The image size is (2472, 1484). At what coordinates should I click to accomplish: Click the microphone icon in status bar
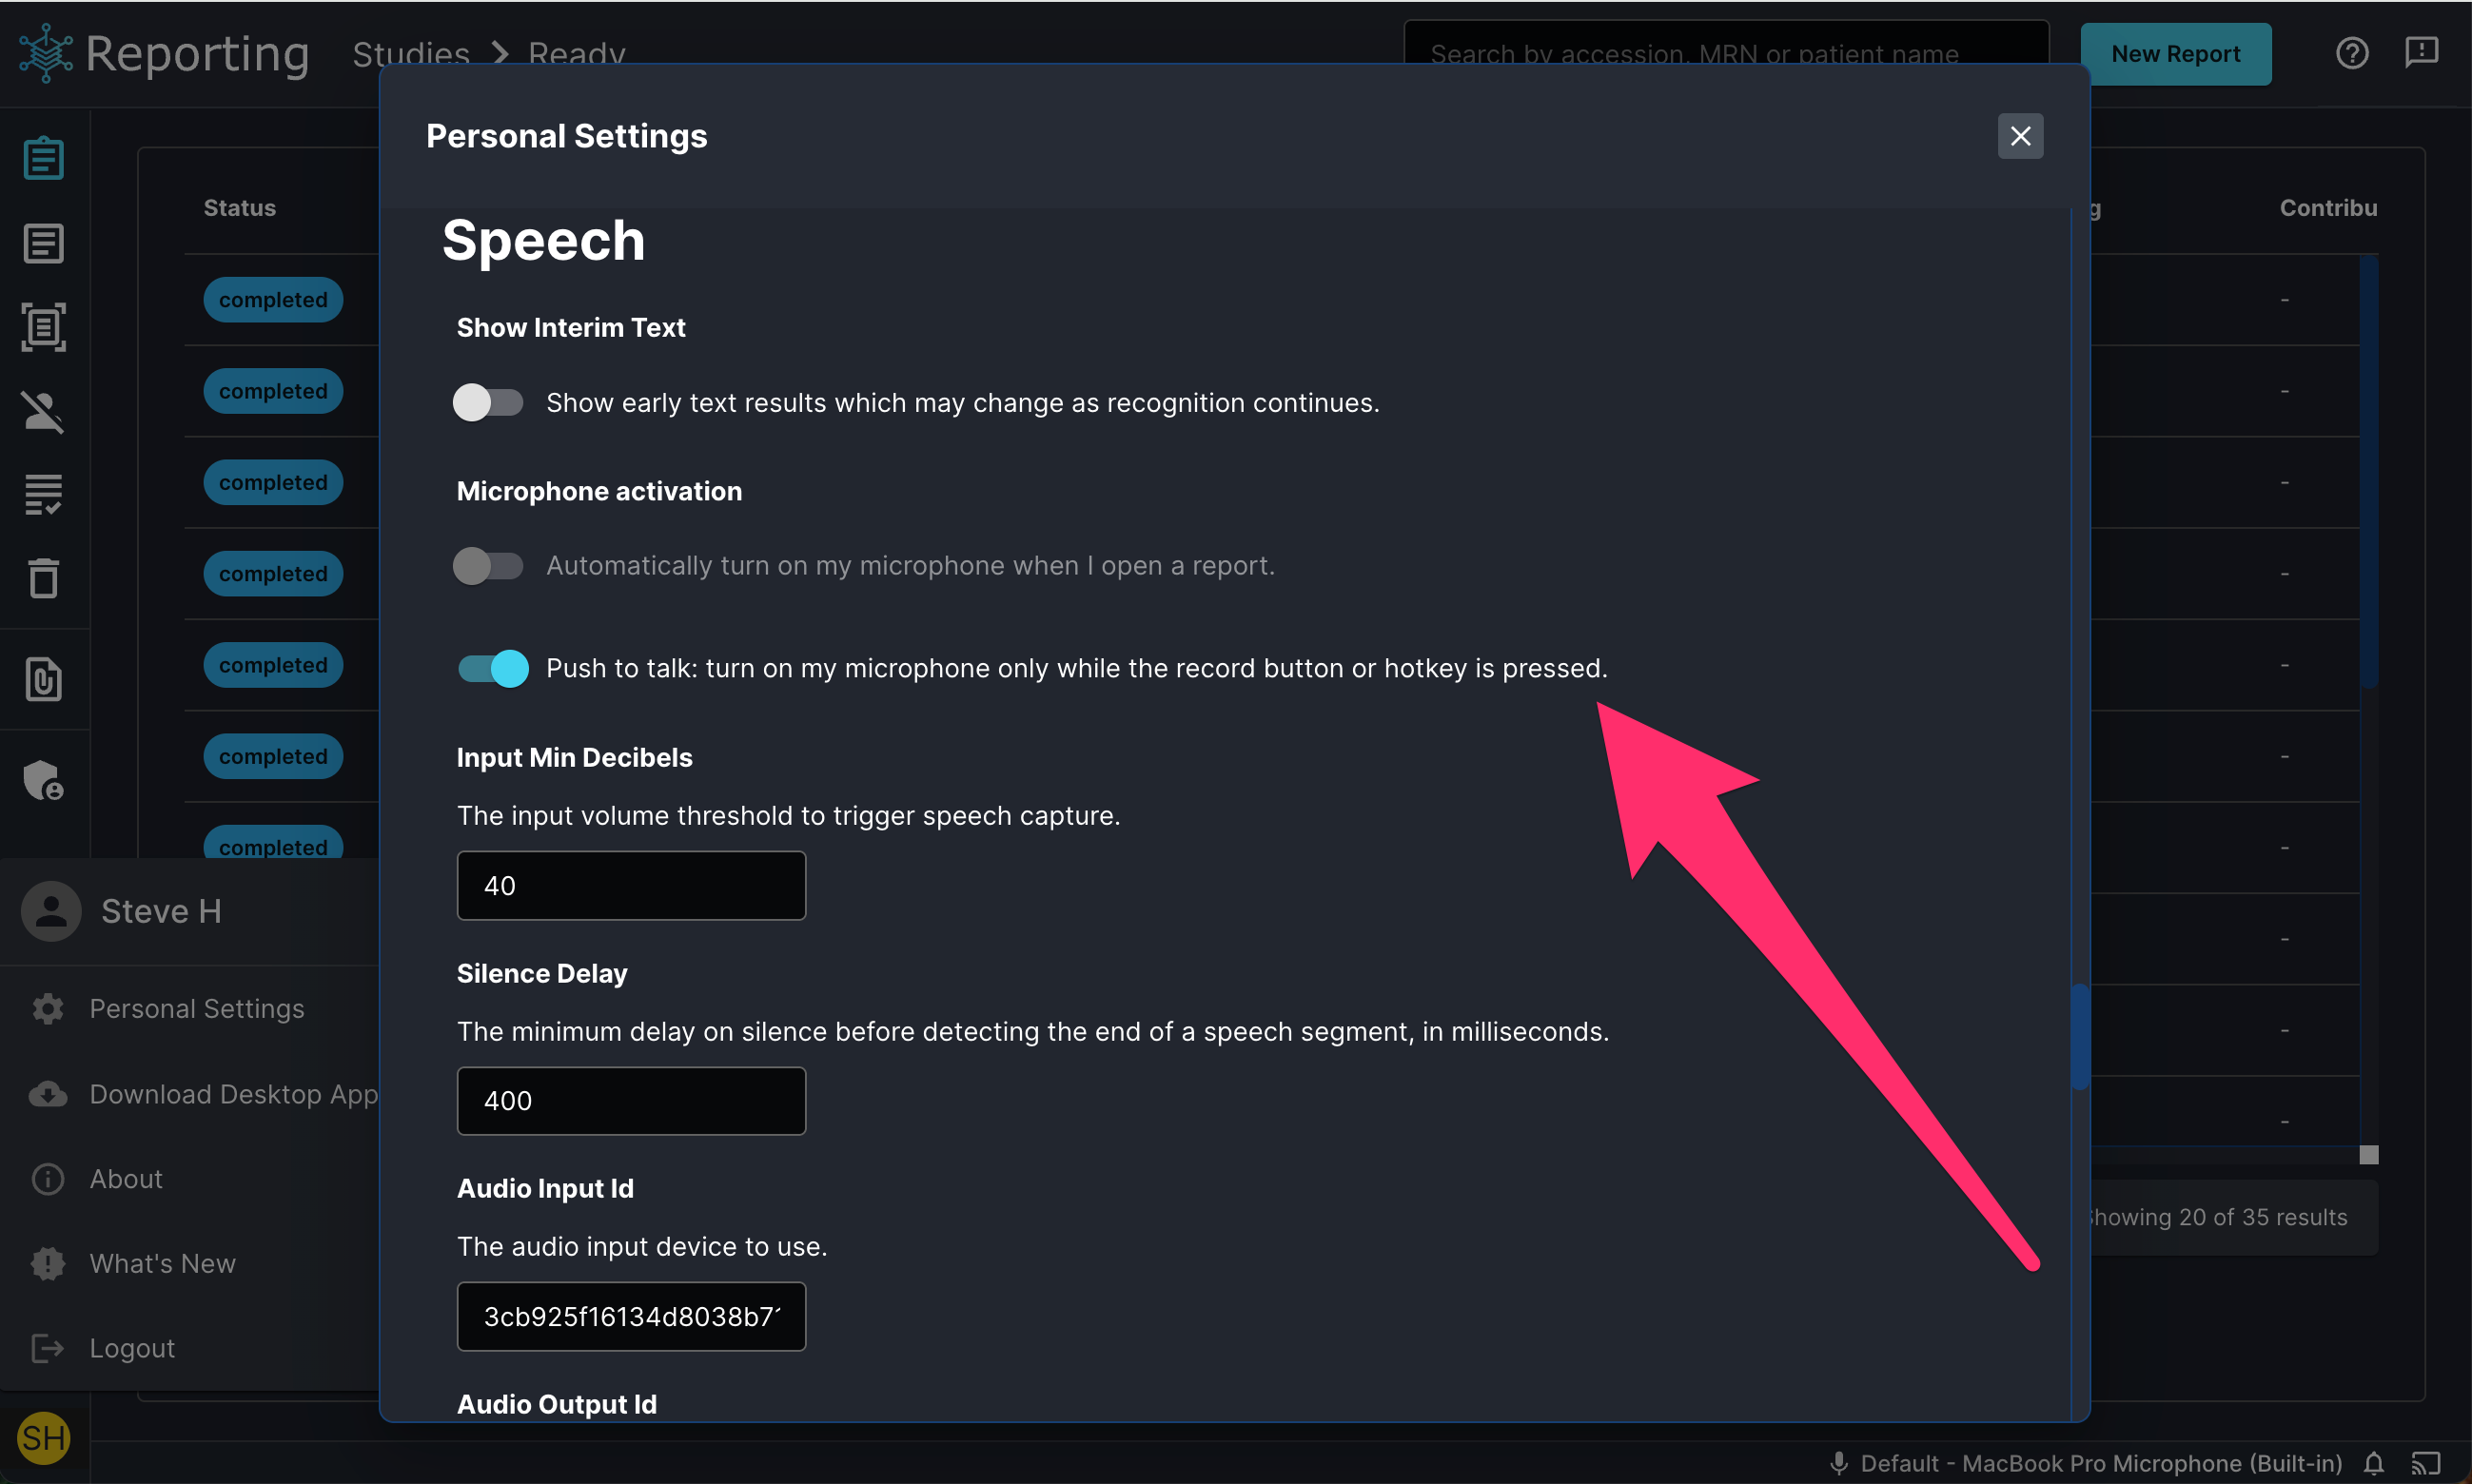[x=1839, y=1464]
